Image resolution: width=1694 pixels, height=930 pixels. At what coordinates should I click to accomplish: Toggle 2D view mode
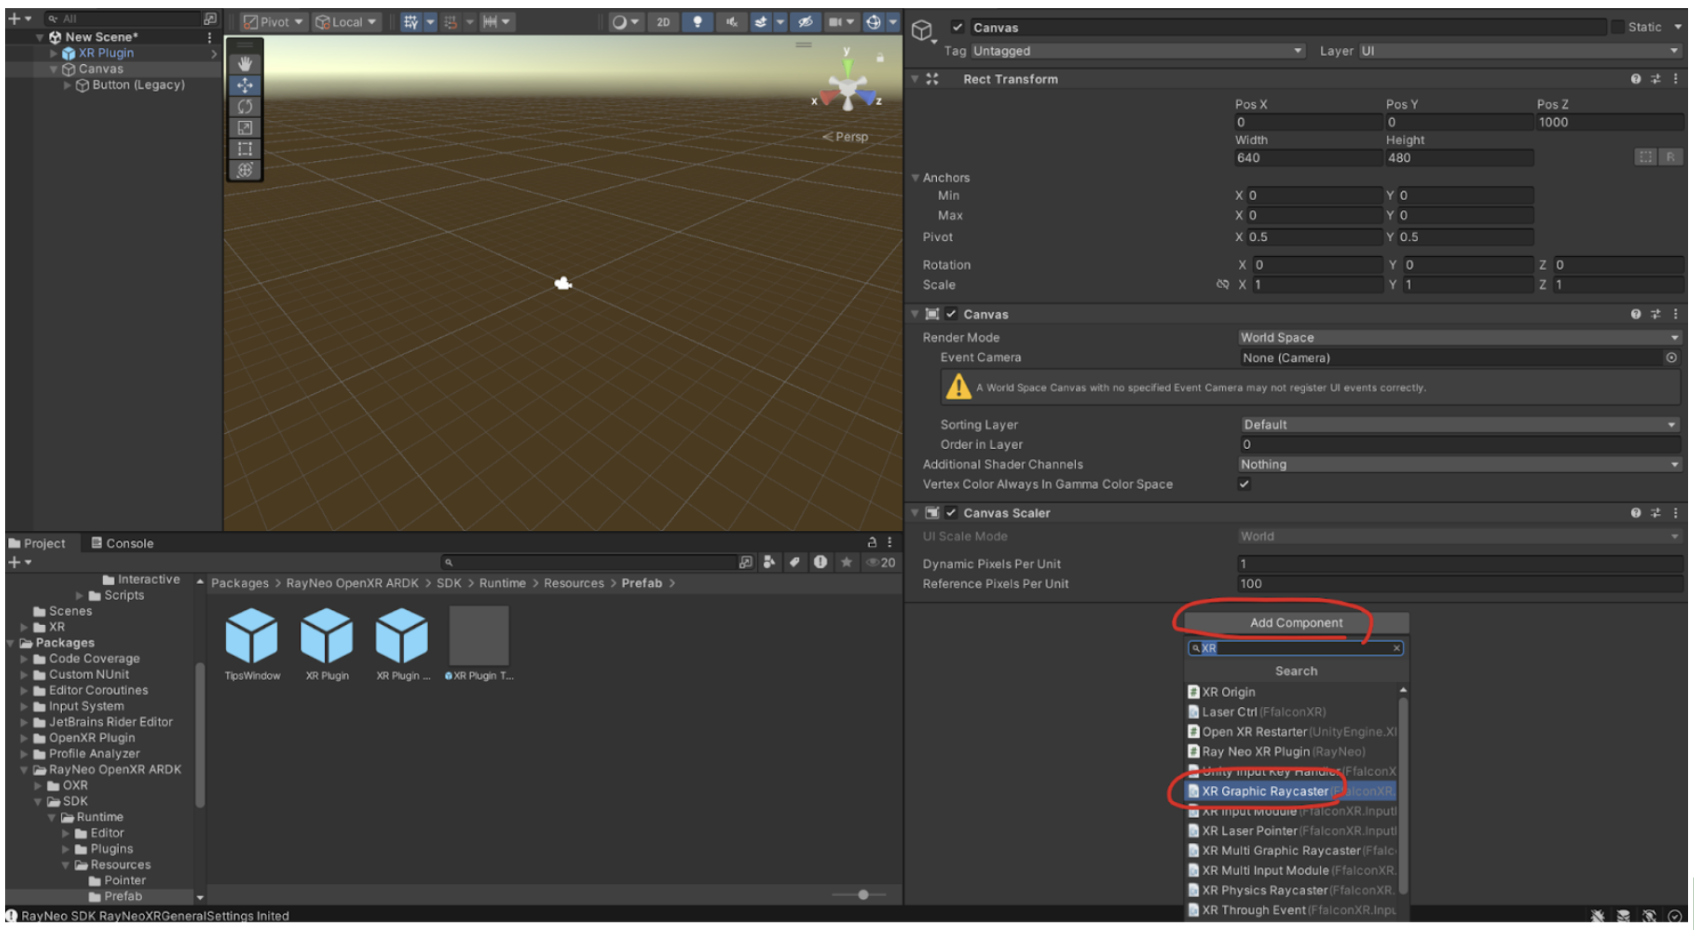click(x=663, y=22)
